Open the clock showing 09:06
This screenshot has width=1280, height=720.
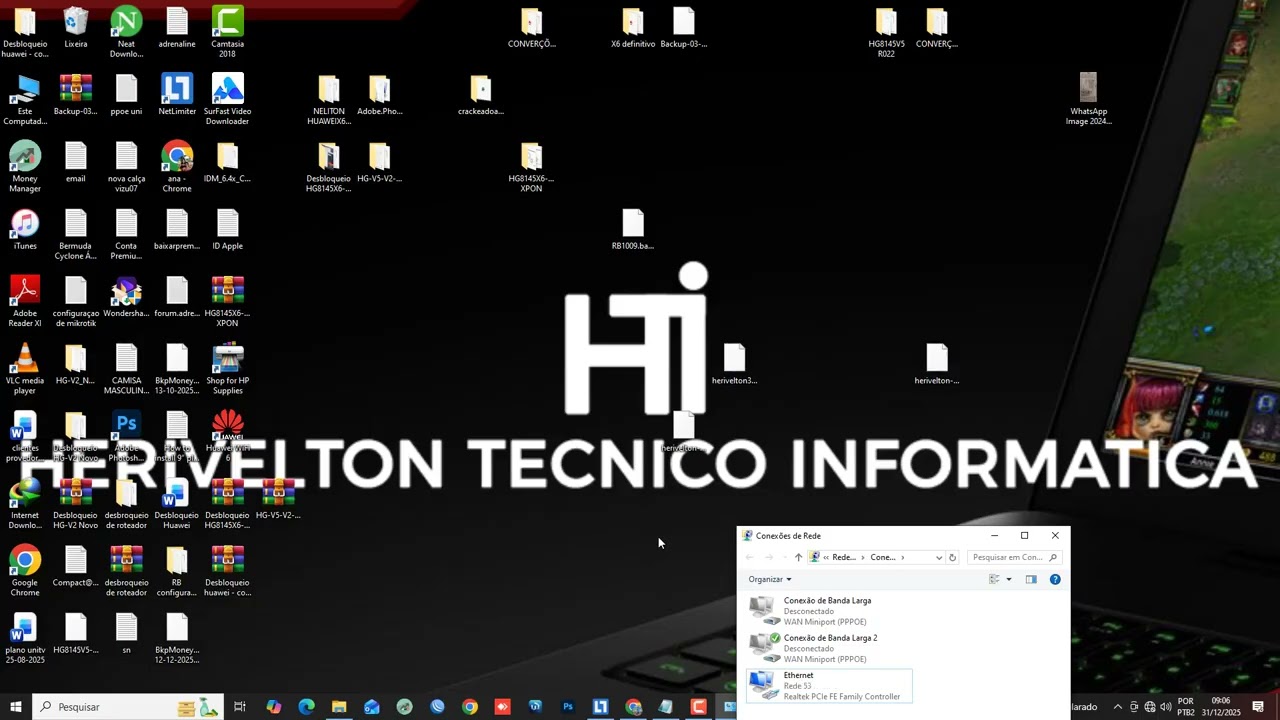pos(1221,707)
